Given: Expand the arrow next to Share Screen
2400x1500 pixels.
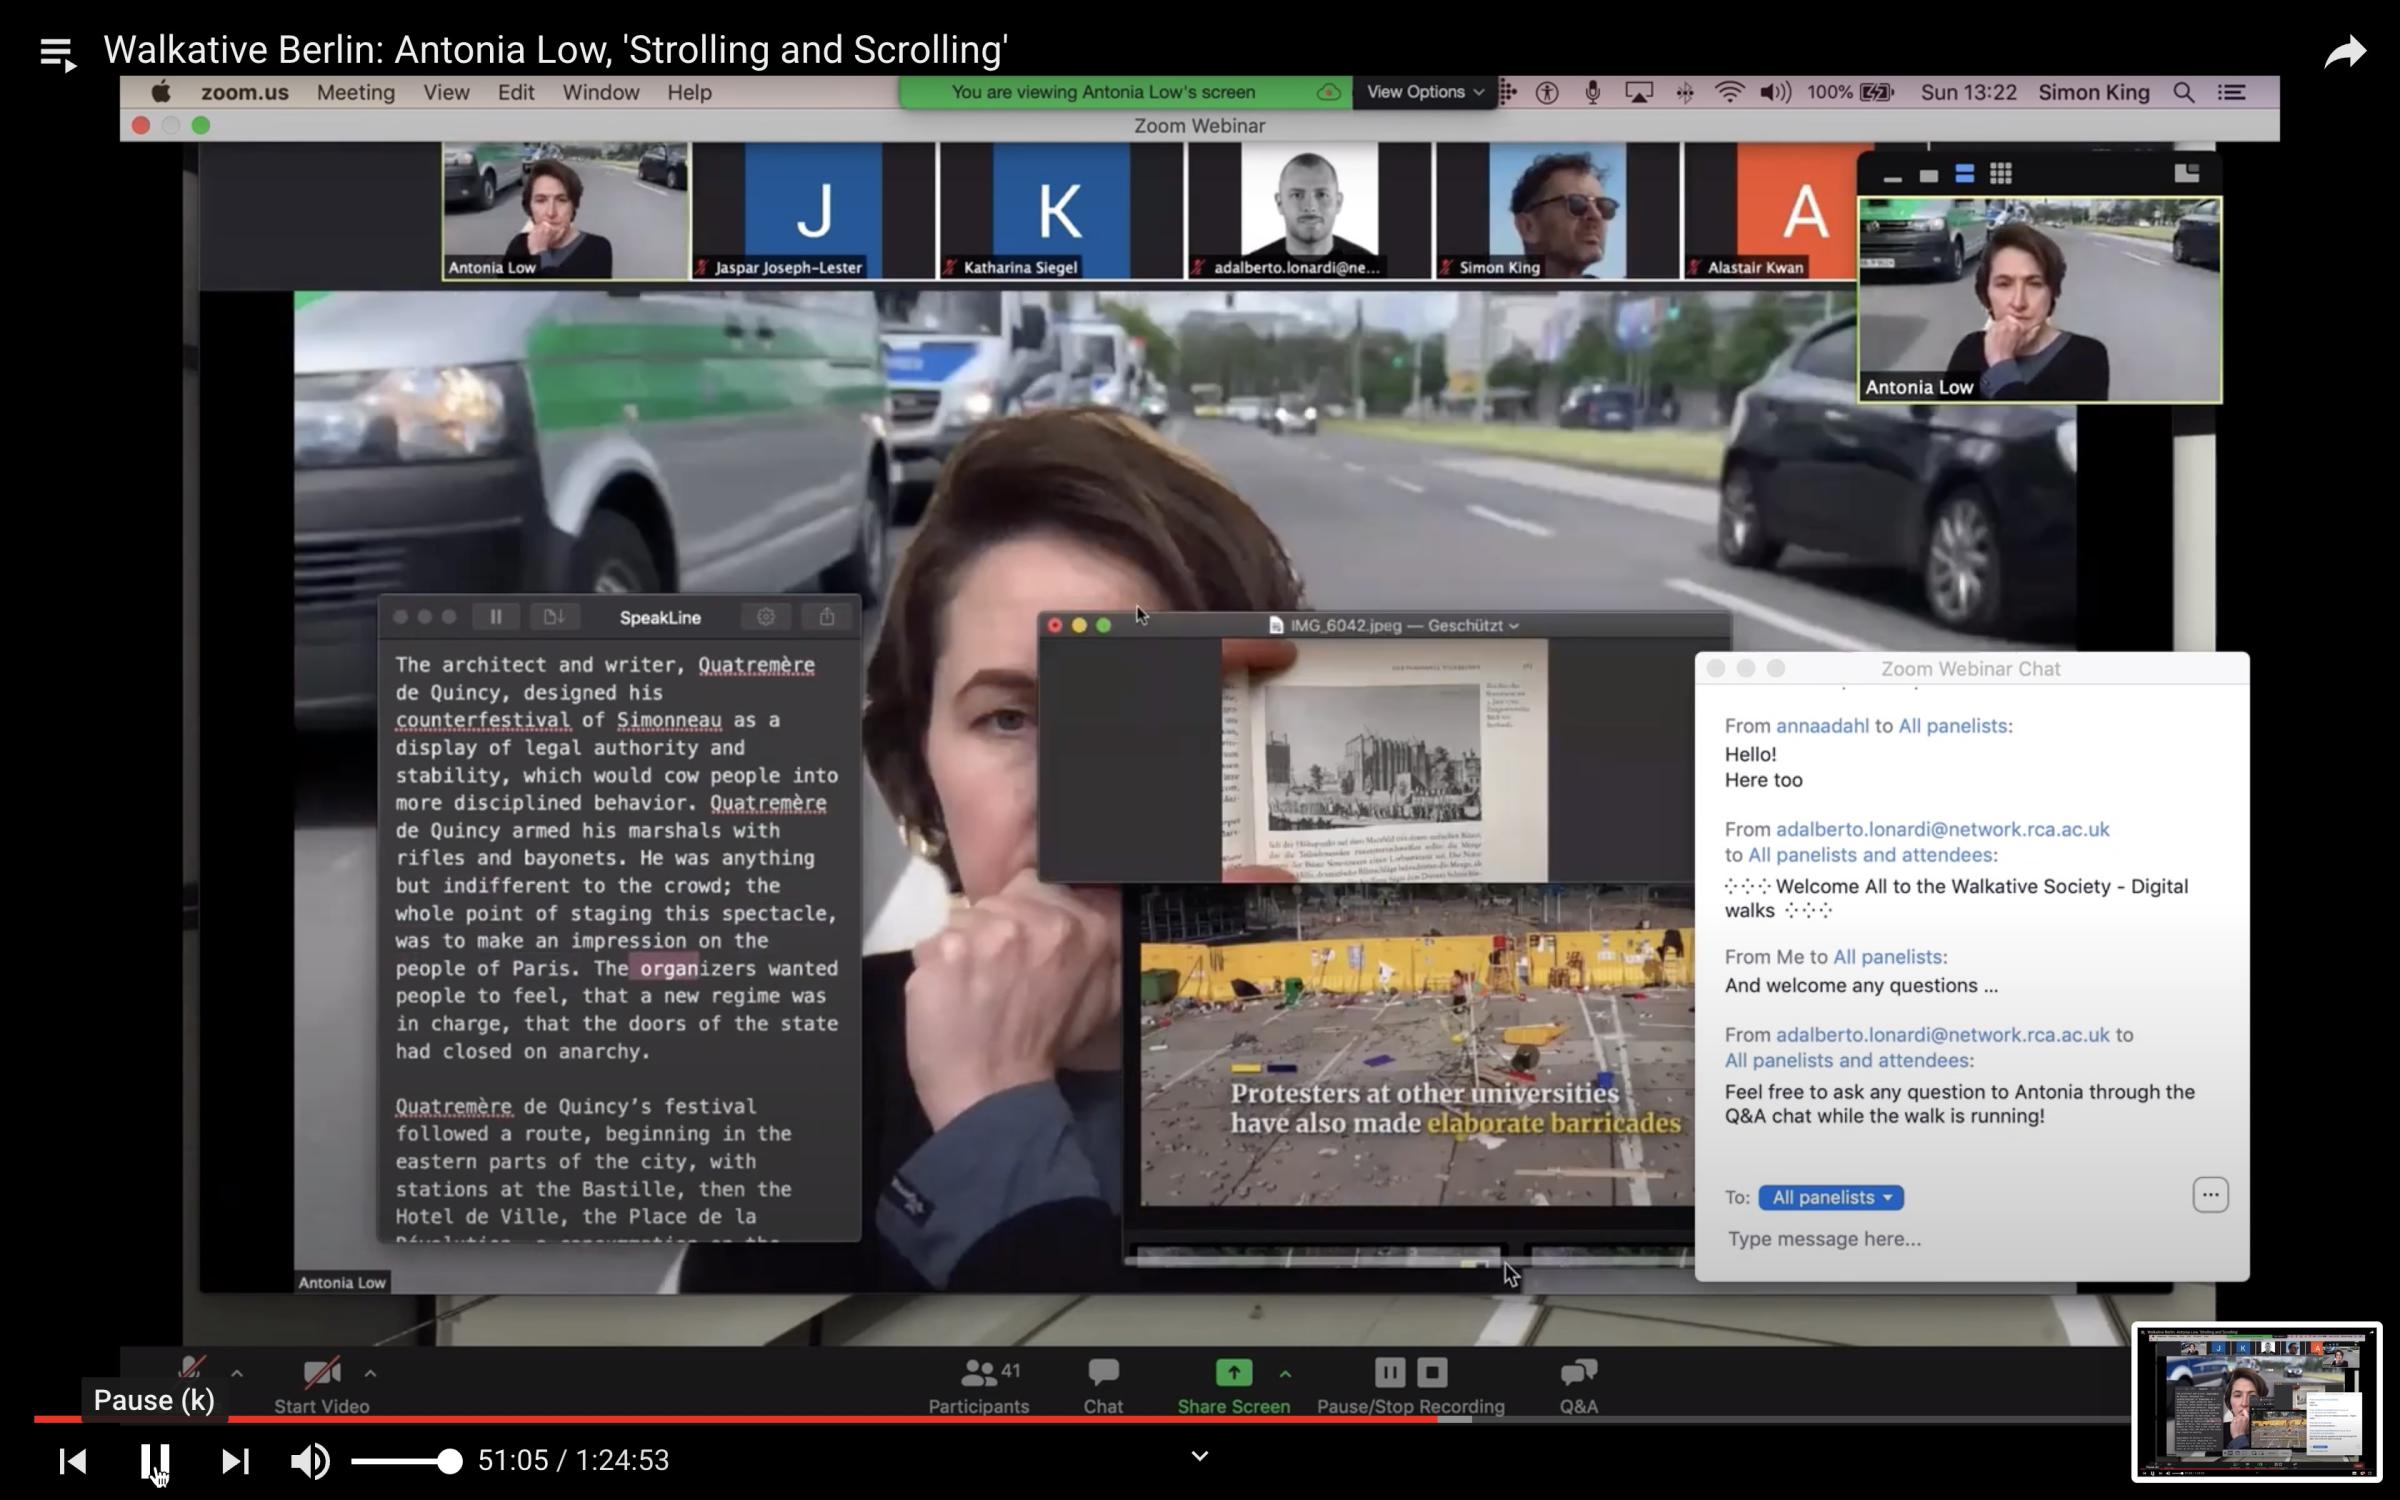Looking at the screenshot, I should point(1285,1374).
